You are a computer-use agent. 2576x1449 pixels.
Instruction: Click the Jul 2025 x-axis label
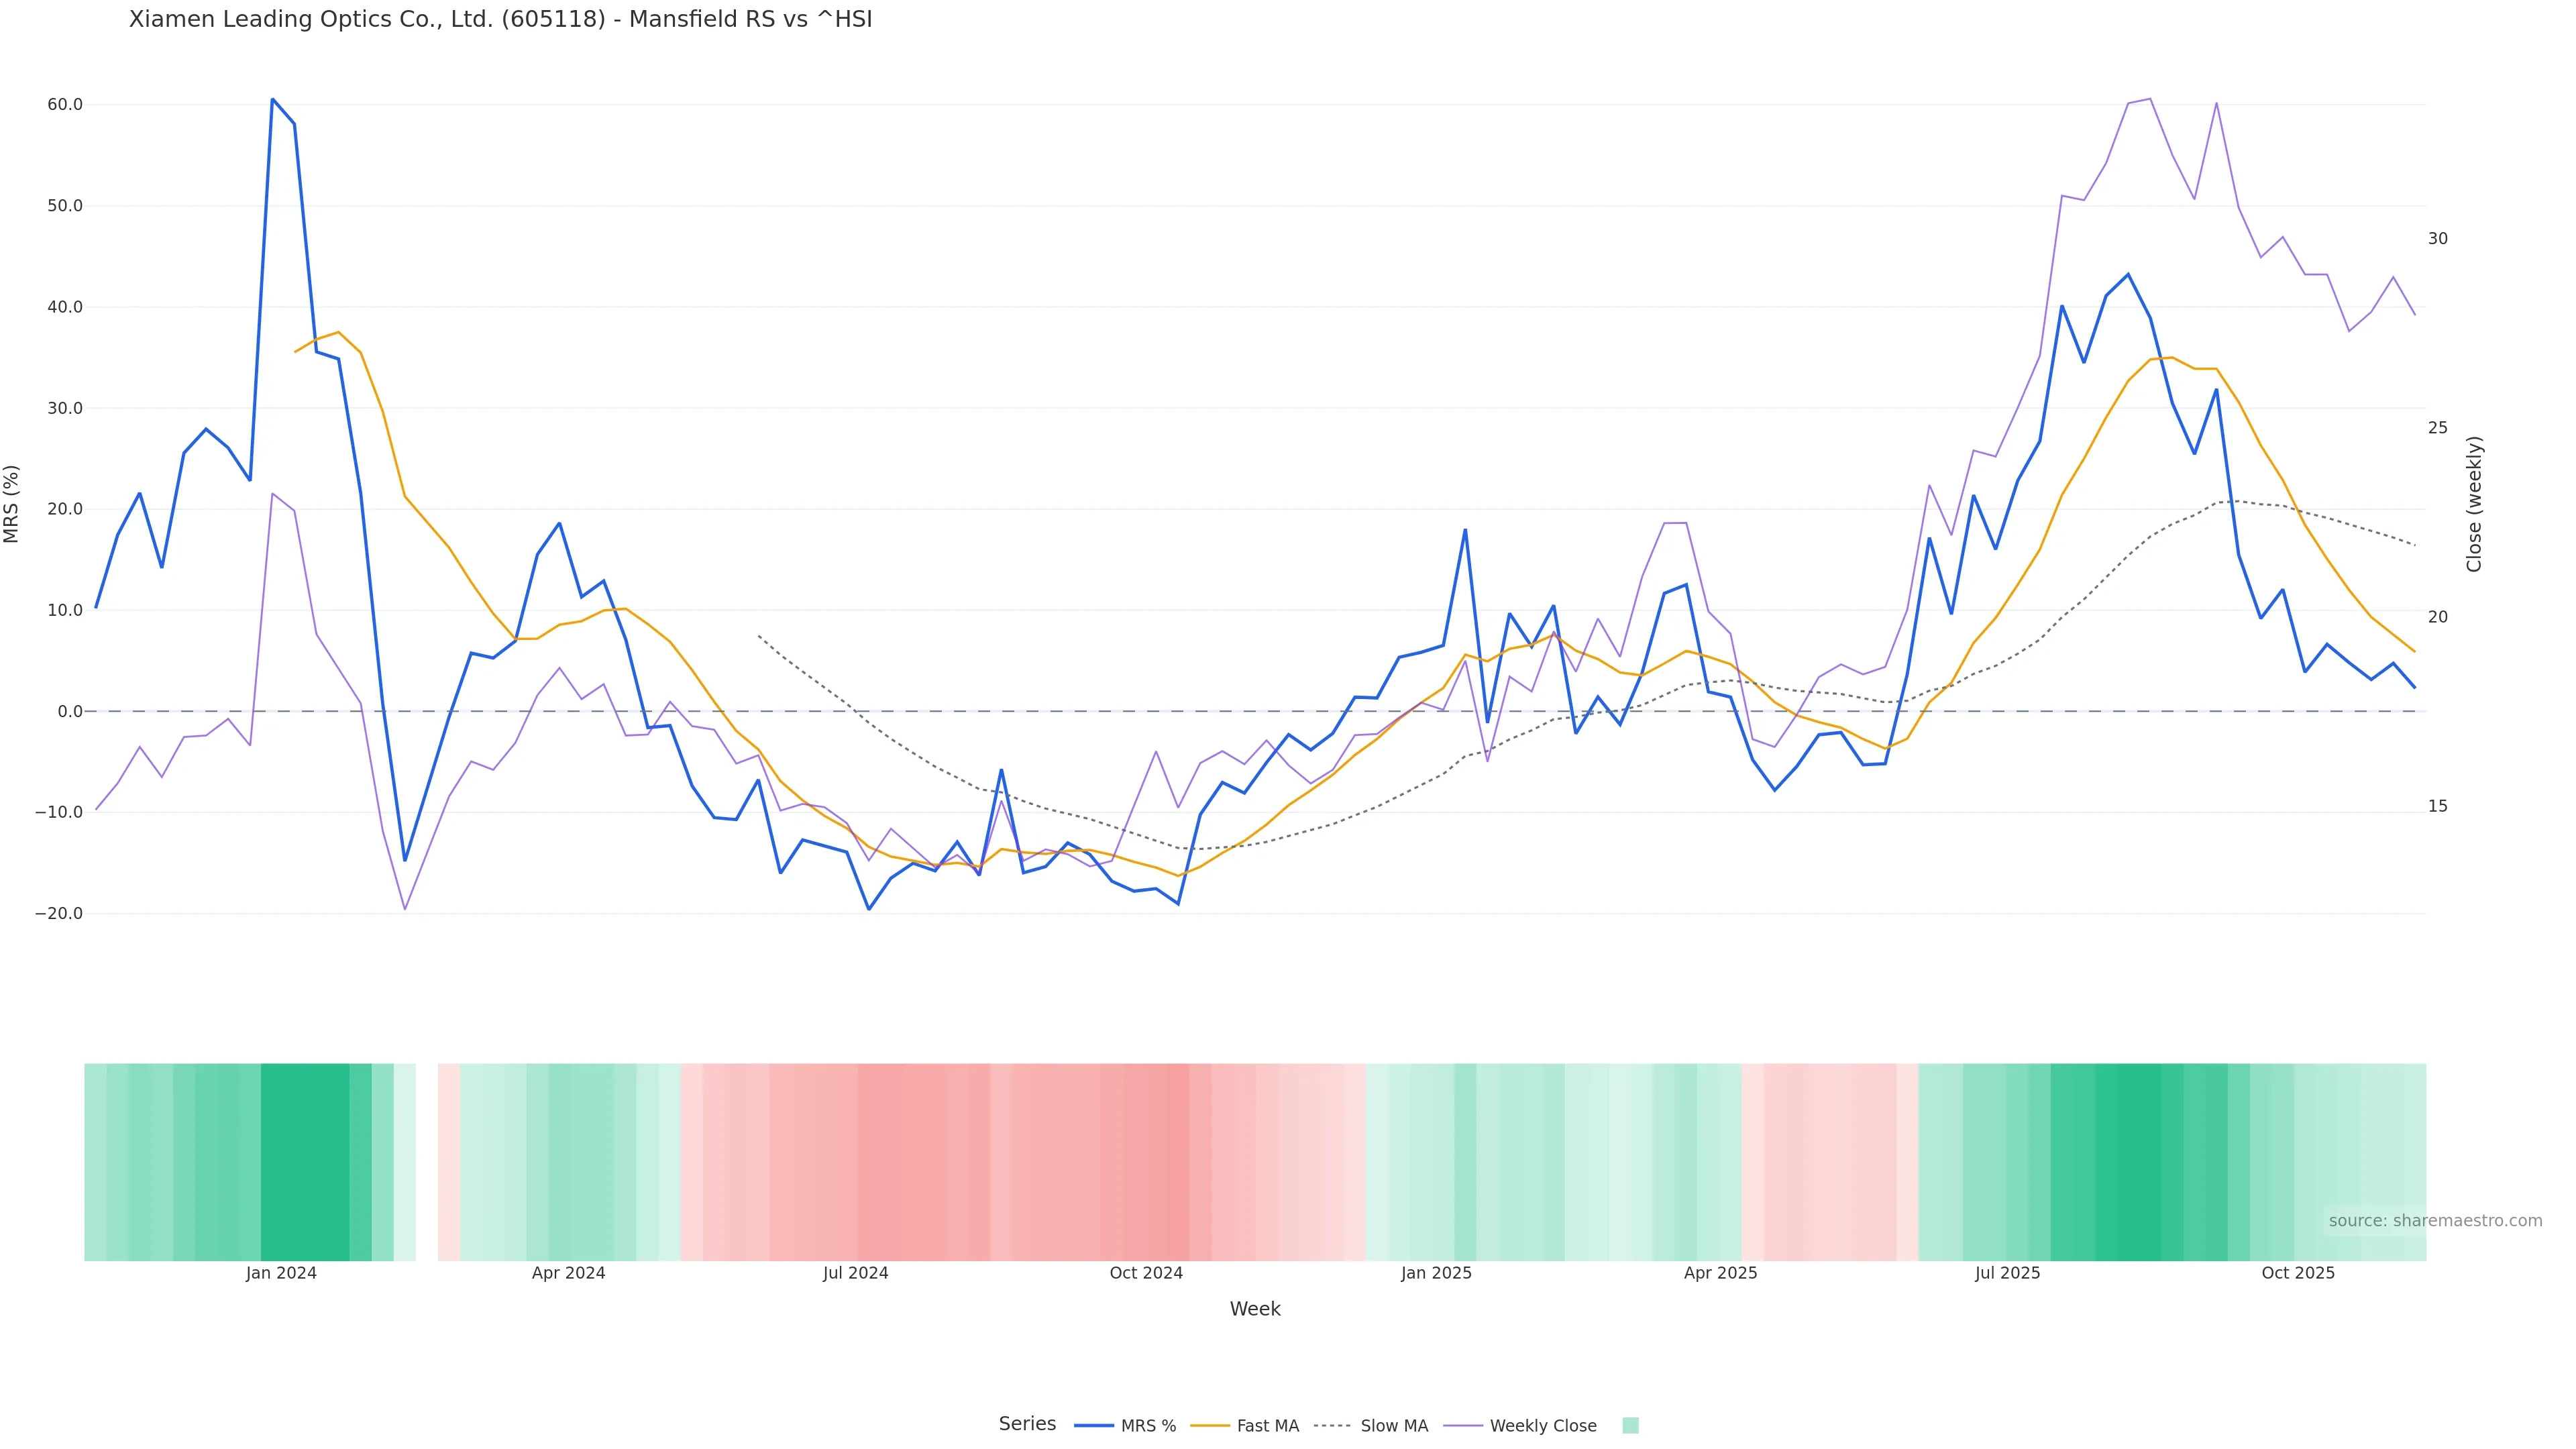click(2007, 1273)
